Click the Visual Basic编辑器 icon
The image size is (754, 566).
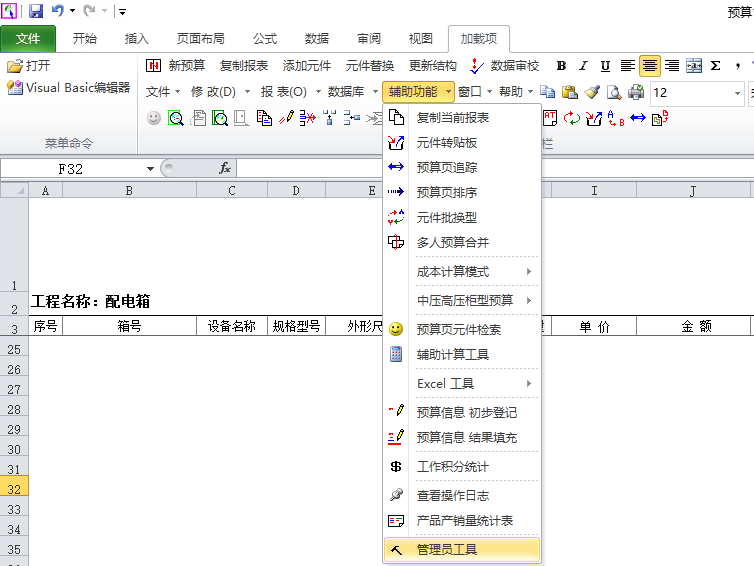(x=15, y=88)
